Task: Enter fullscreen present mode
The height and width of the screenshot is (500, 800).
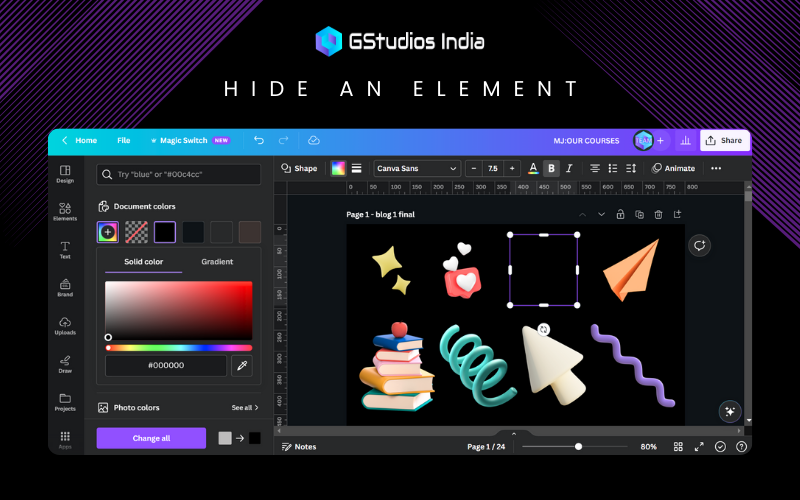Action: [699, 446]
